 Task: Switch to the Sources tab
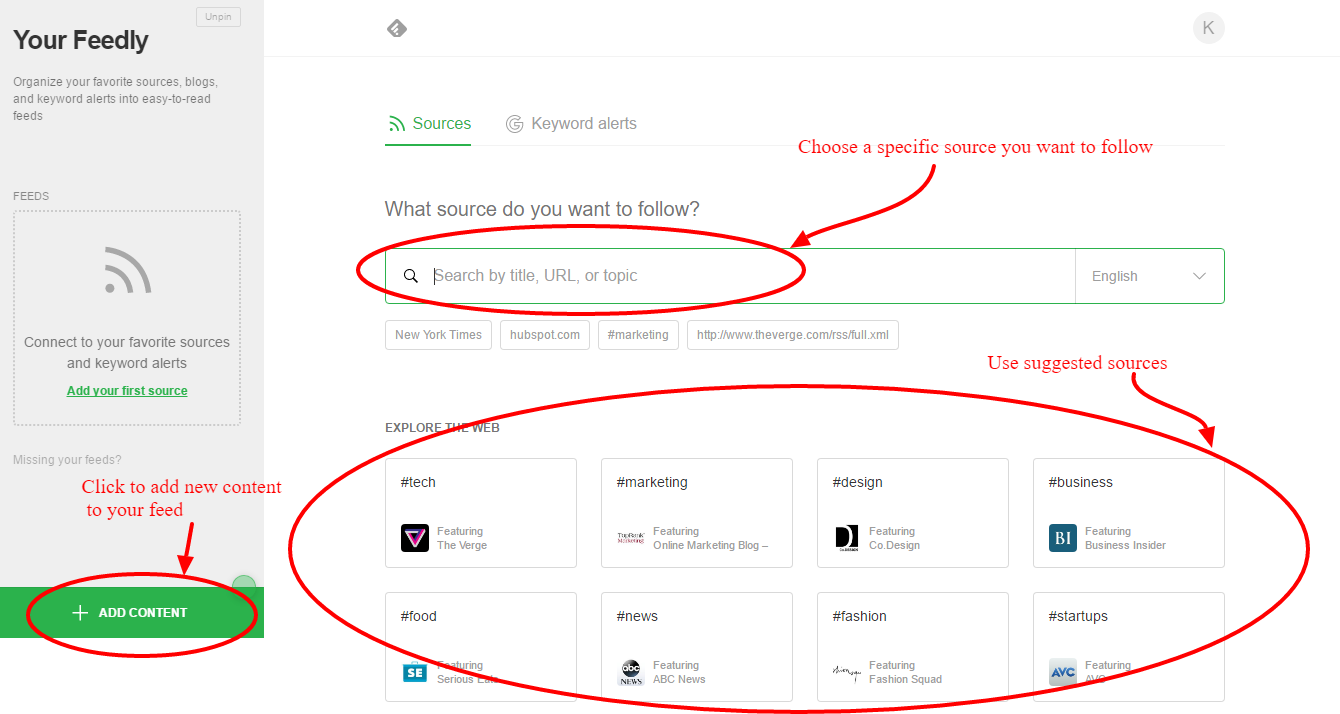pyautogui.click(x=428, y=124)
